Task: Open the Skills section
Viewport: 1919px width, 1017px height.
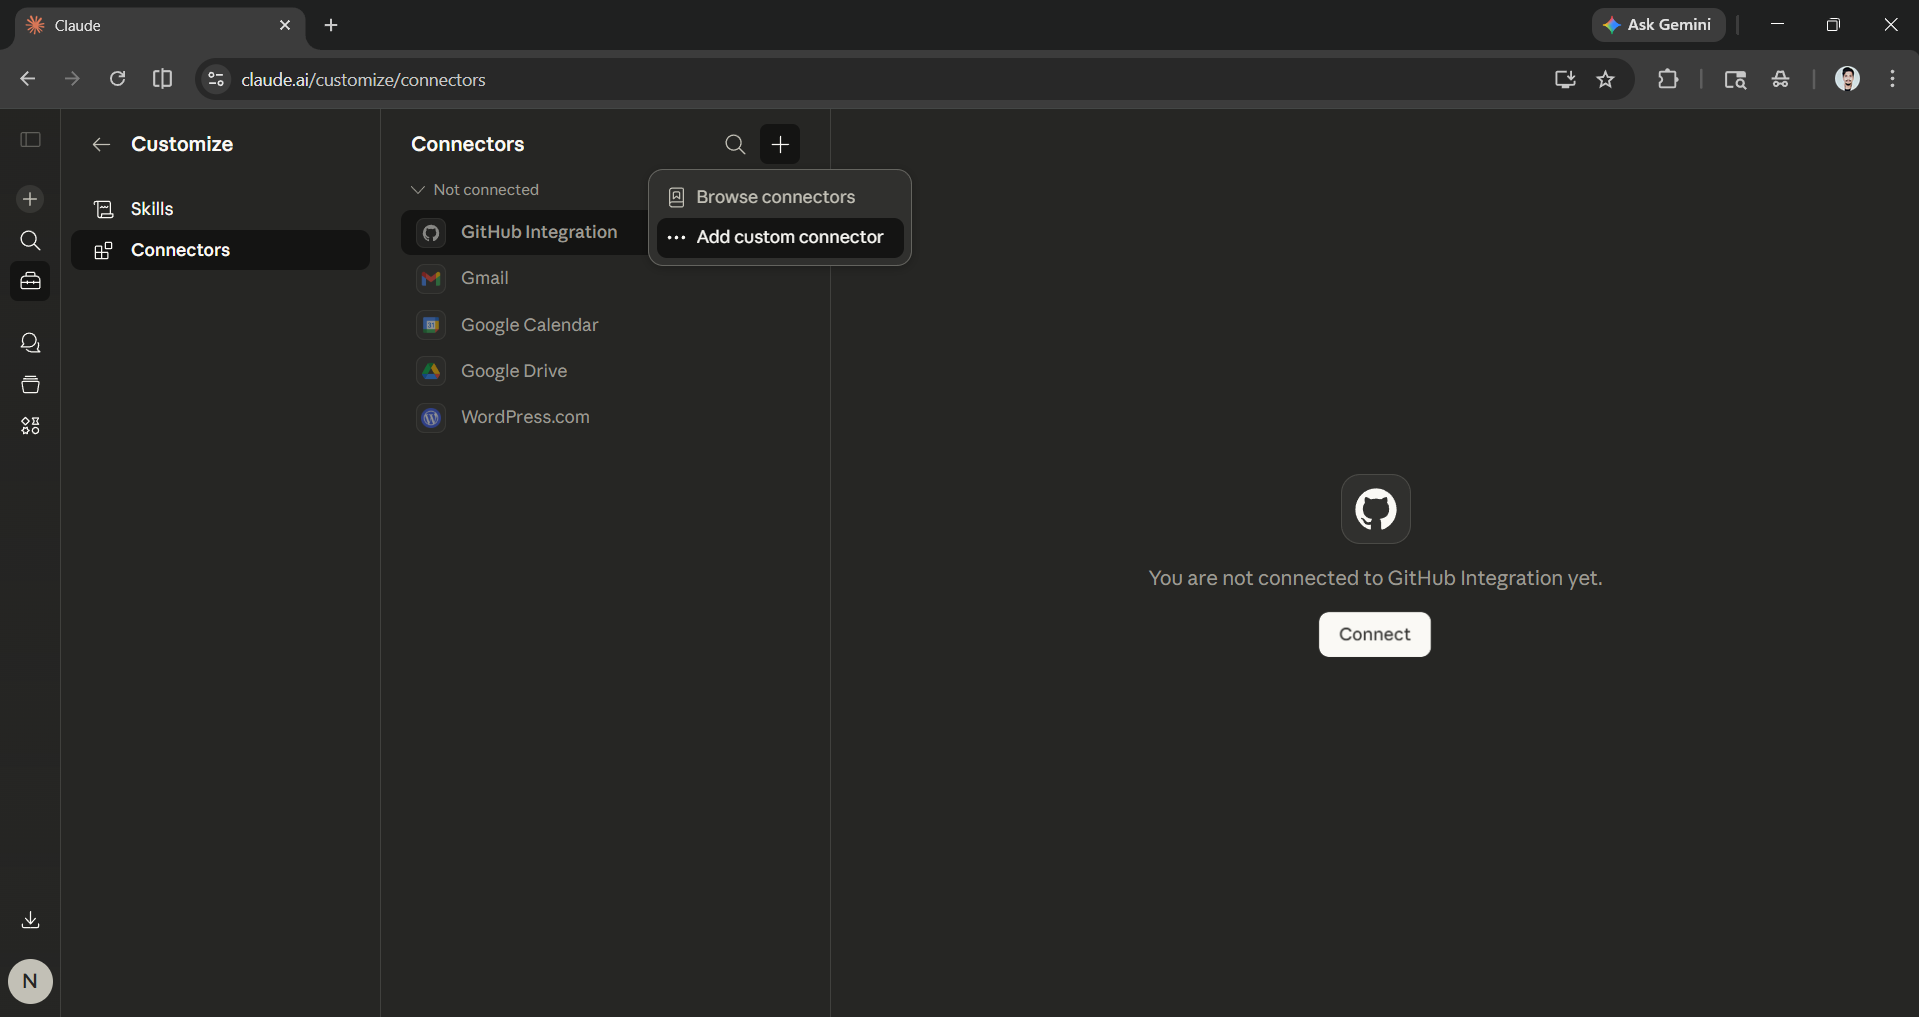Action: pyautogui.click(x=220, y=209)
